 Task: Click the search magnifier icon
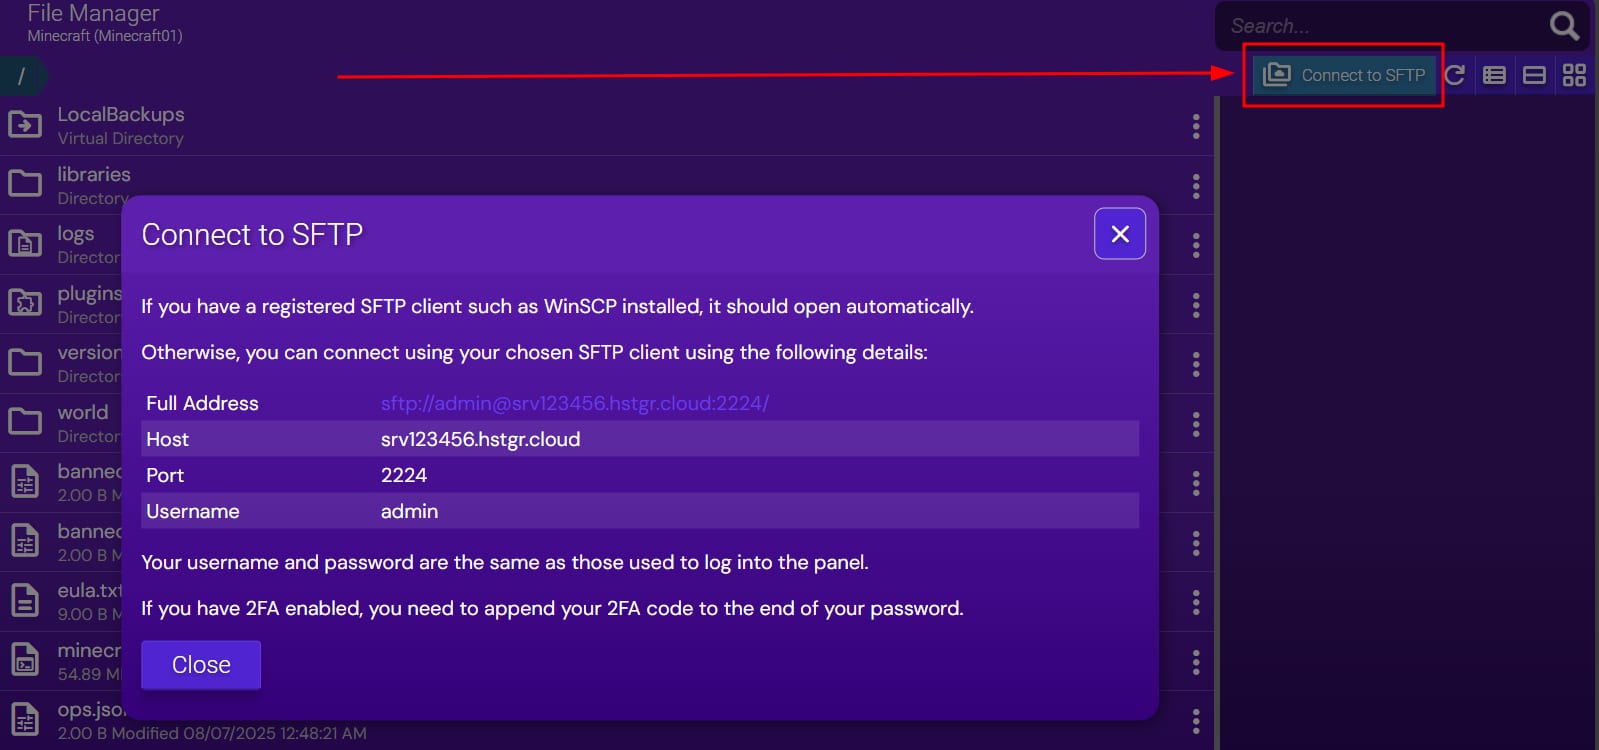coord(1564,26)
